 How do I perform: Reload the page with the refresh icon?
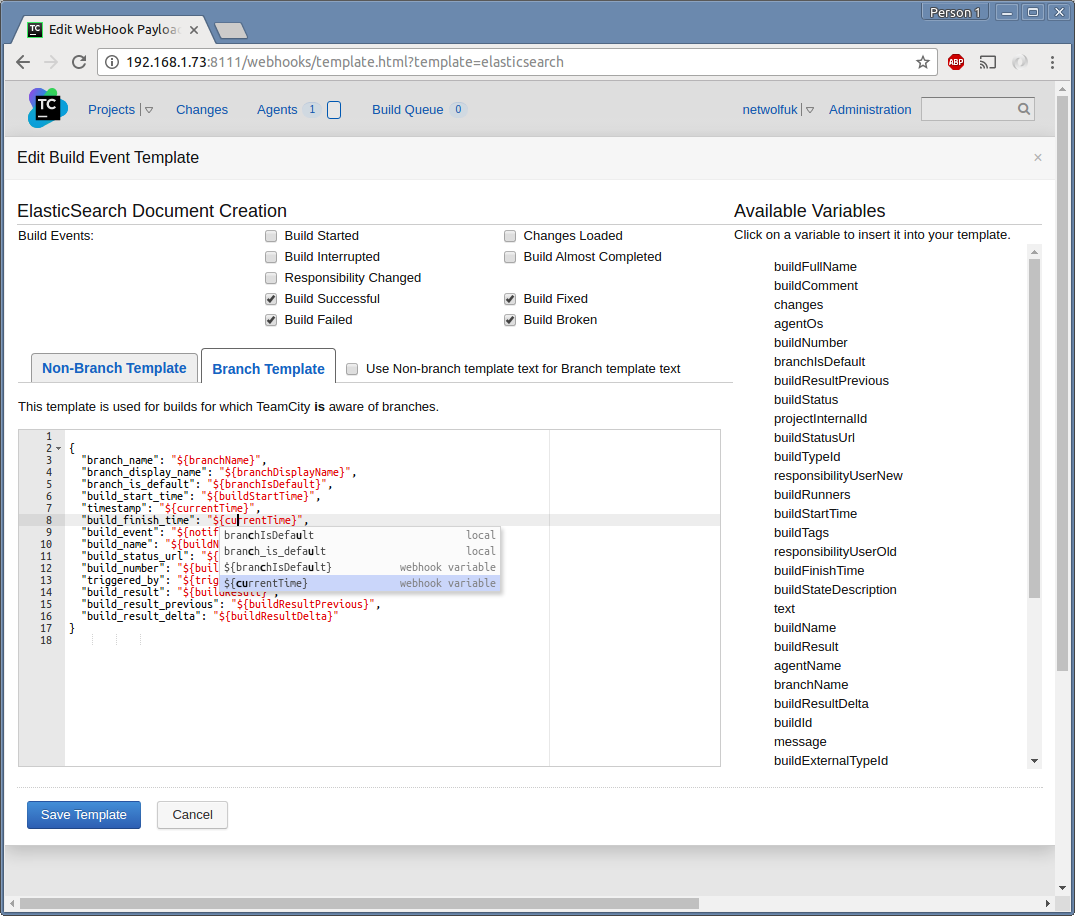coord(79,62)
